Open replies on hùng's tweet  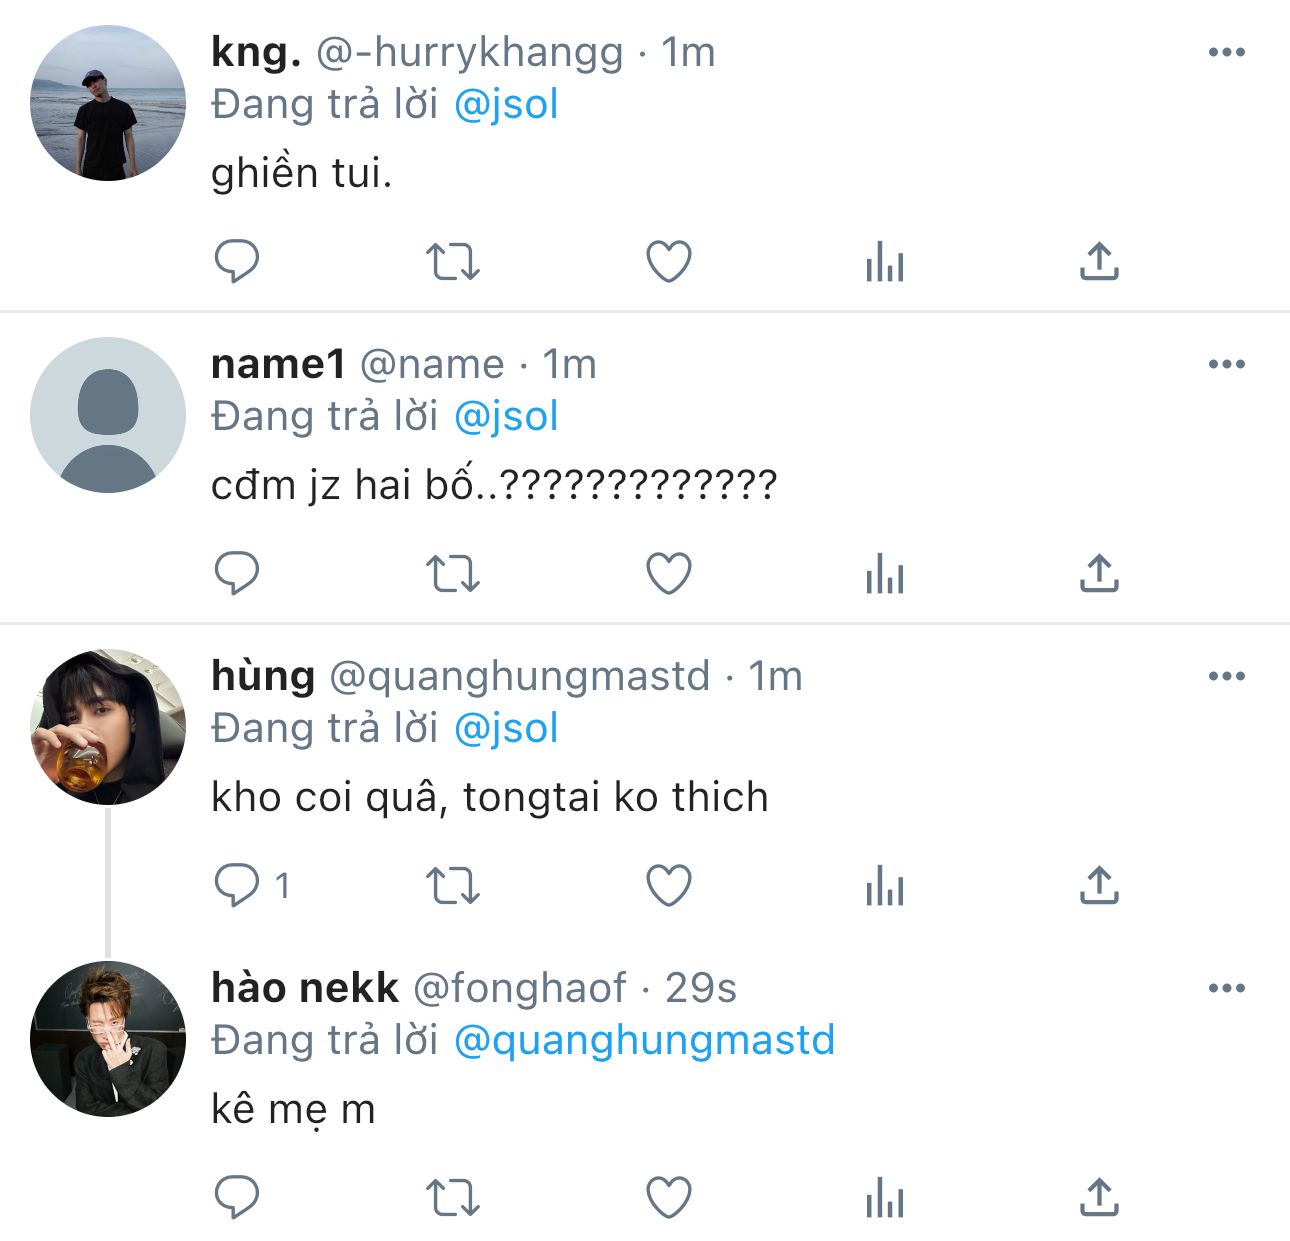pyautogui.click(x=237, y=886)
